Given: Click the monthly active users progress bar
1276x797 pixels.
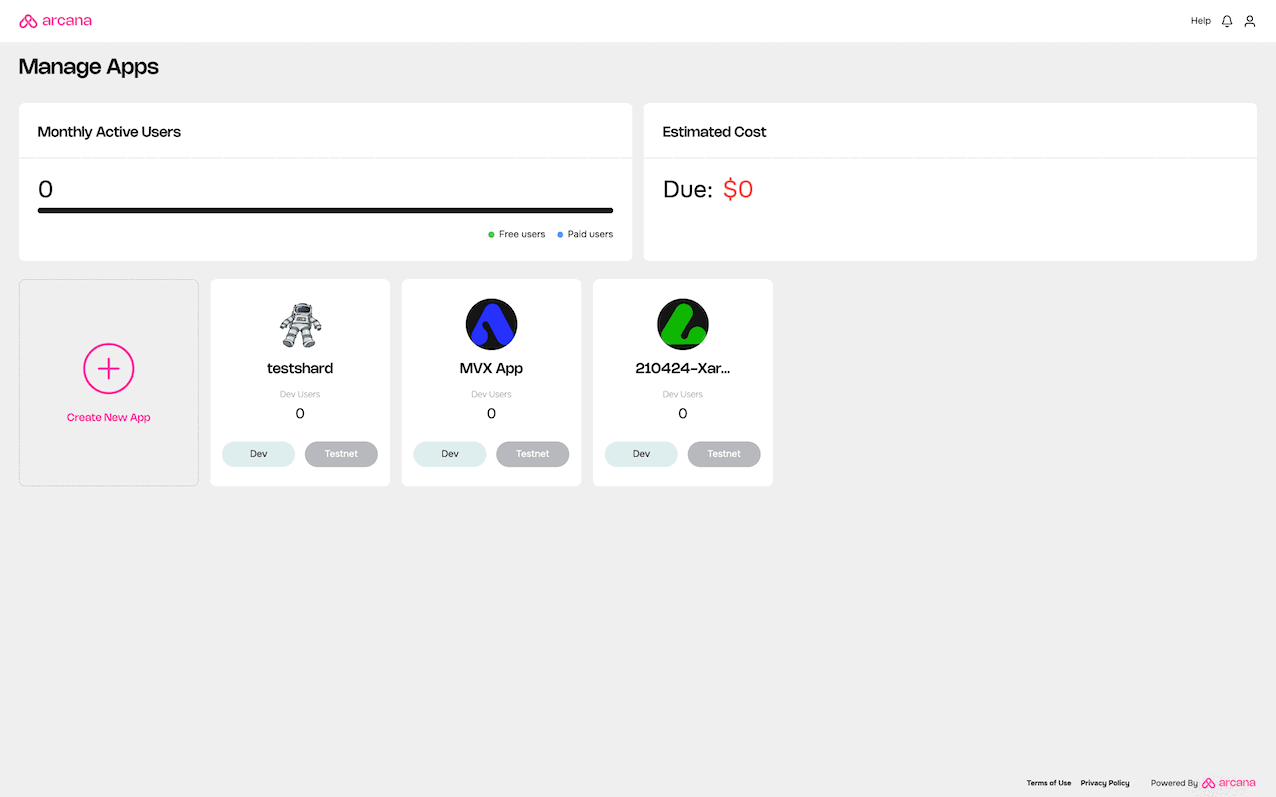Looking at the screenshot, I should (325, 210).
